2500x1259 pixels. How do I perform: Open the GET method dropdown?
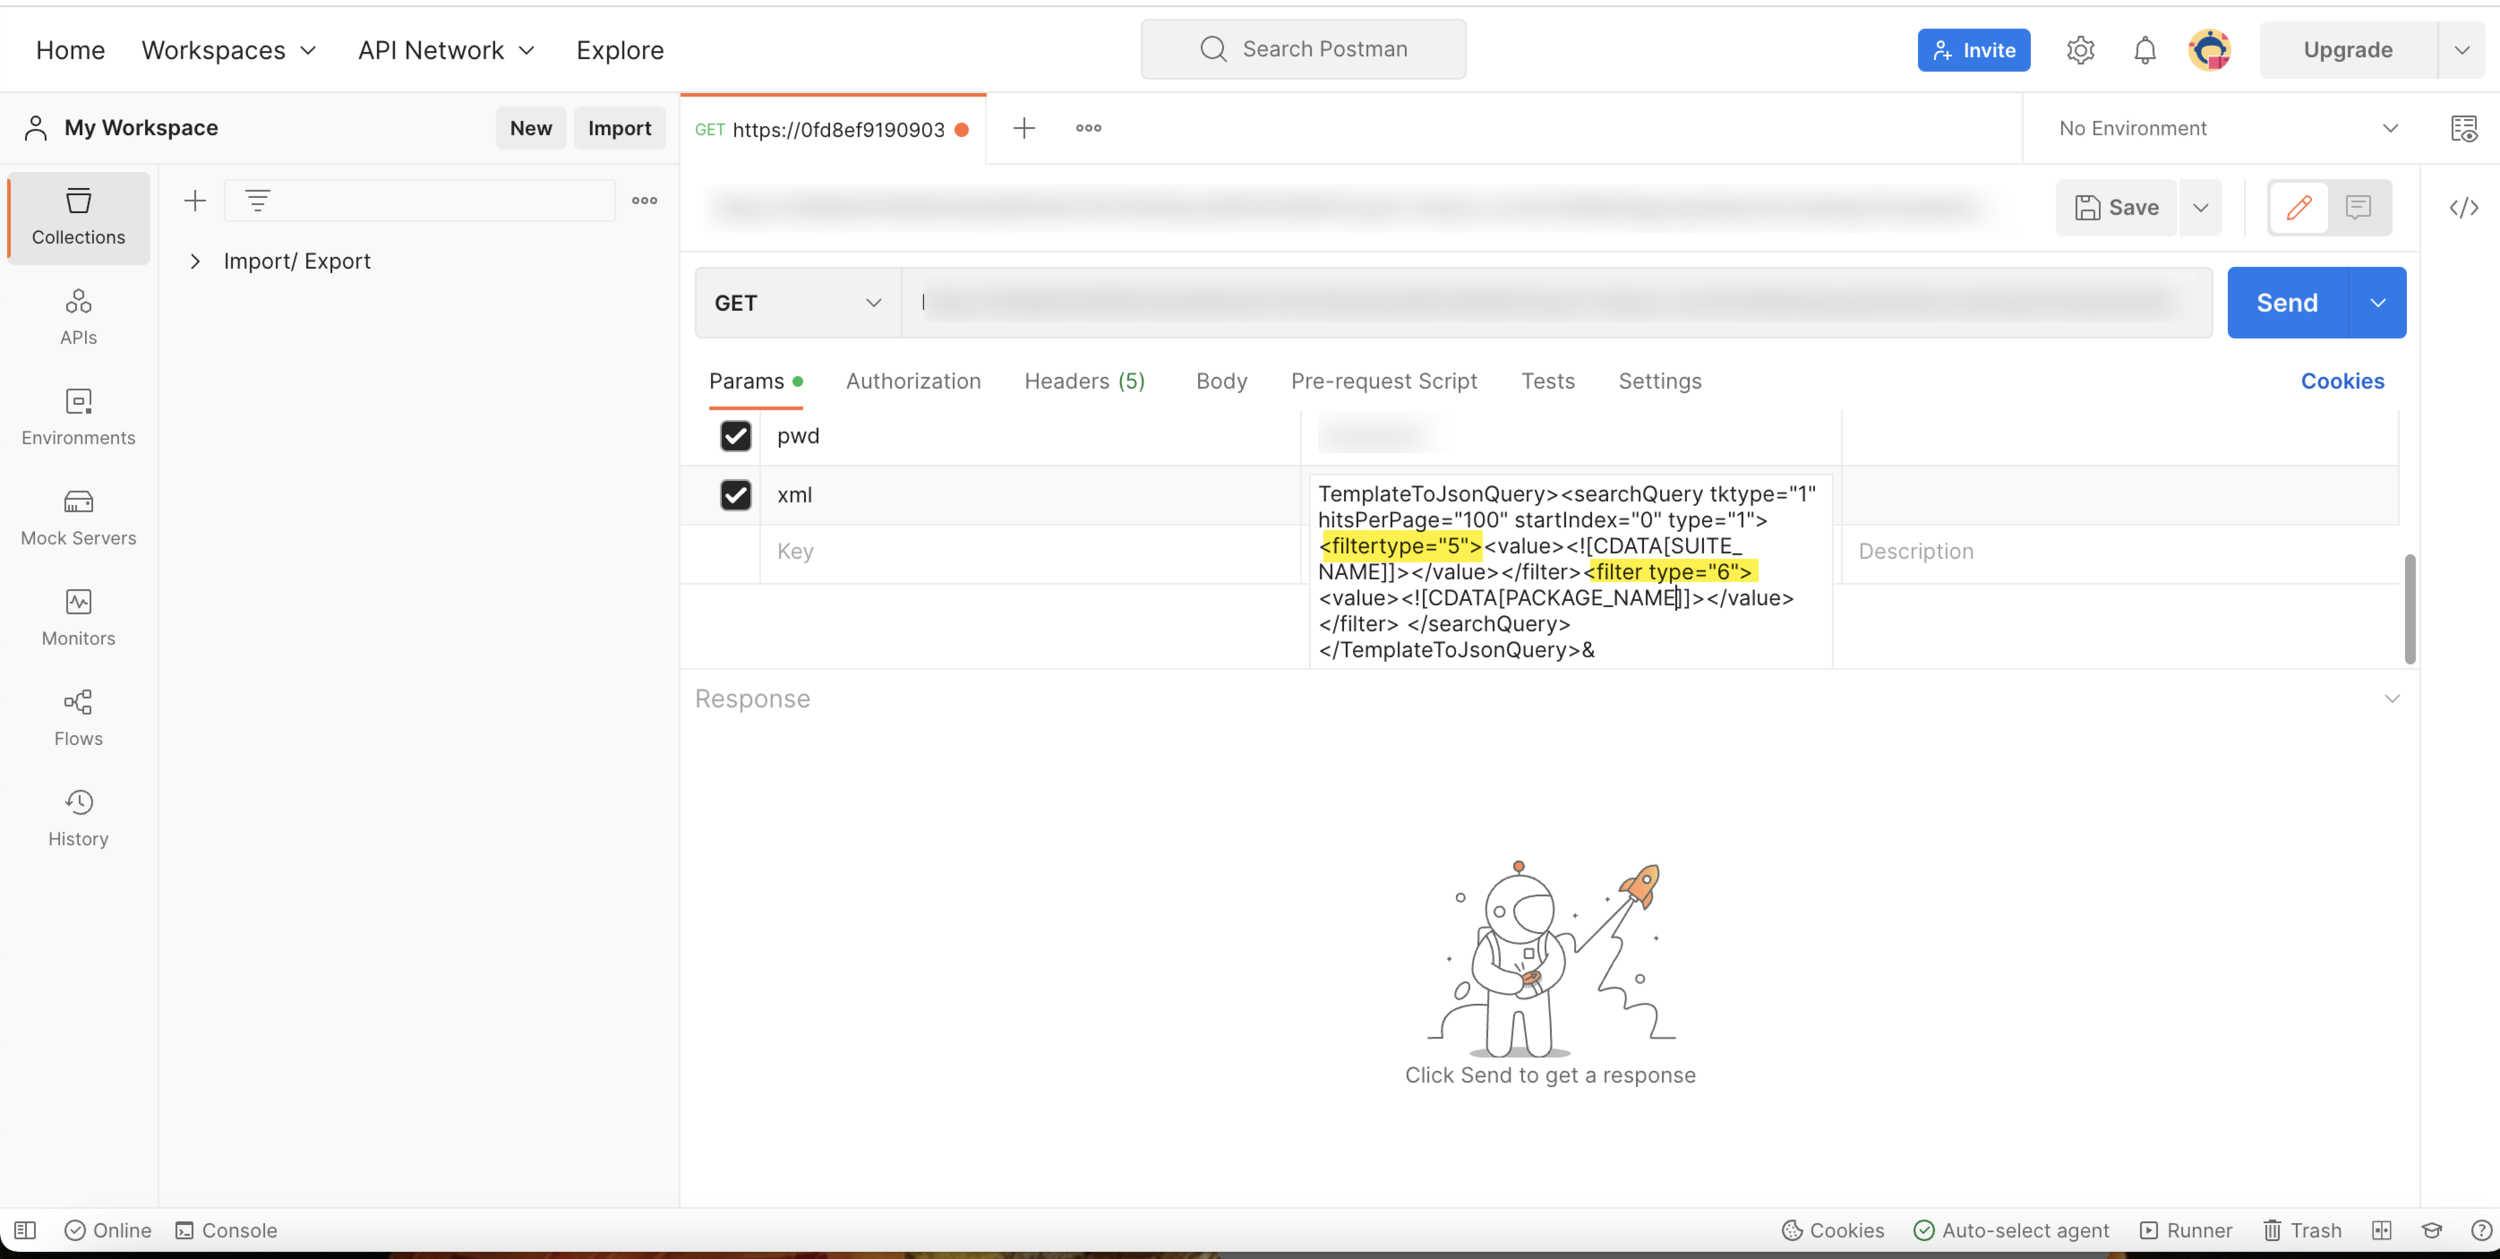(798, 303)
